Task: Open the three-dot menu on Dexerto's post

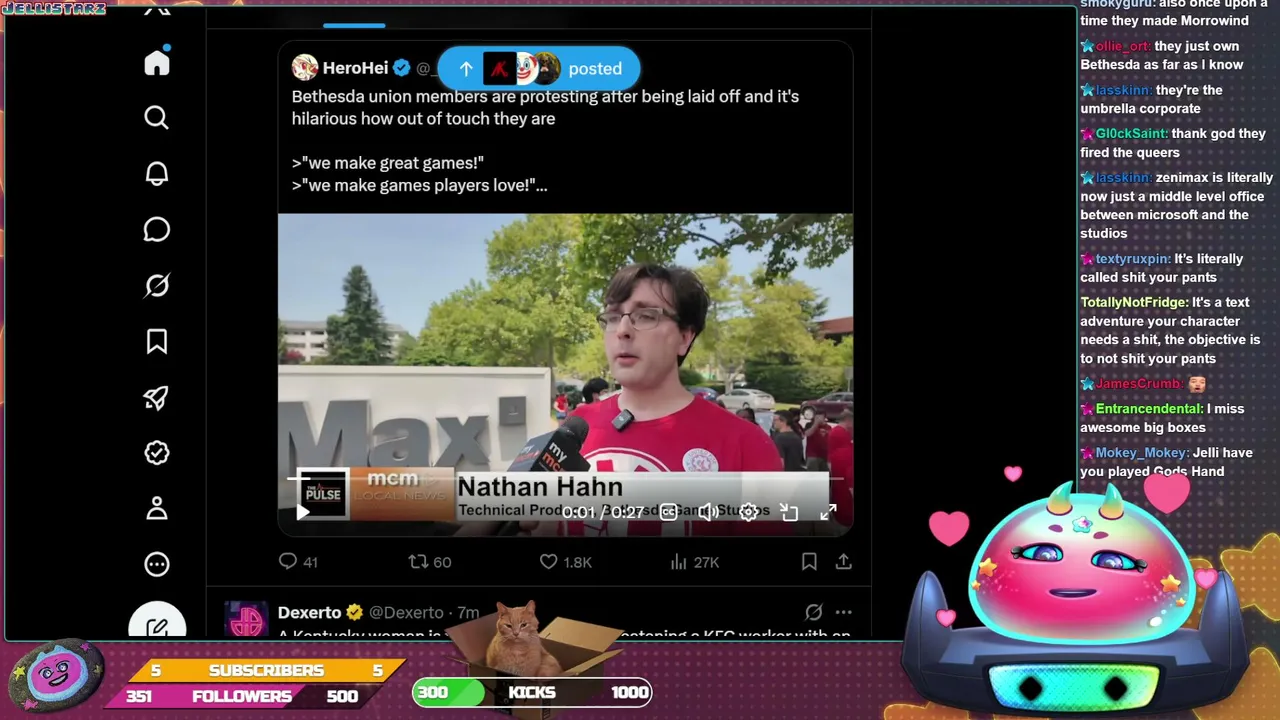Action: click(x=844, y=612)
